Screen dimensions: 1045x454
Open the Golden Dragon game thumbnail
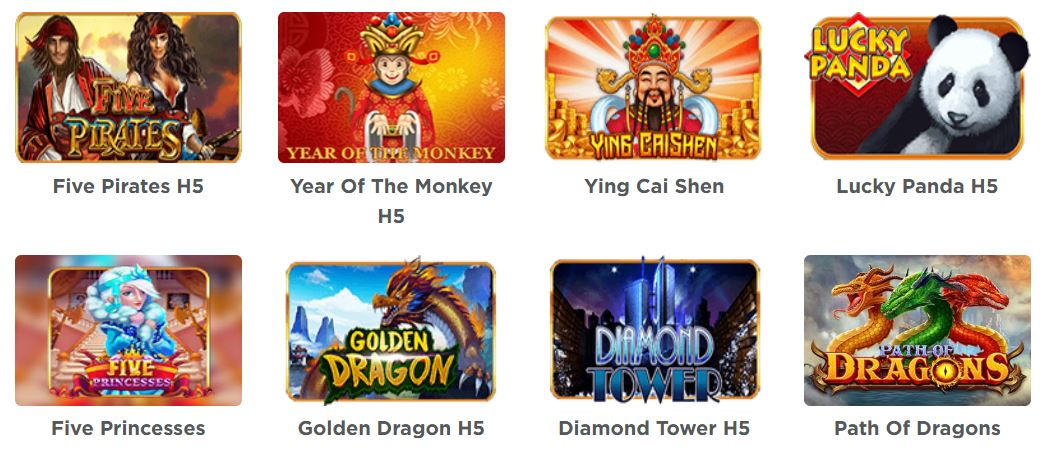tap(391, 331)
